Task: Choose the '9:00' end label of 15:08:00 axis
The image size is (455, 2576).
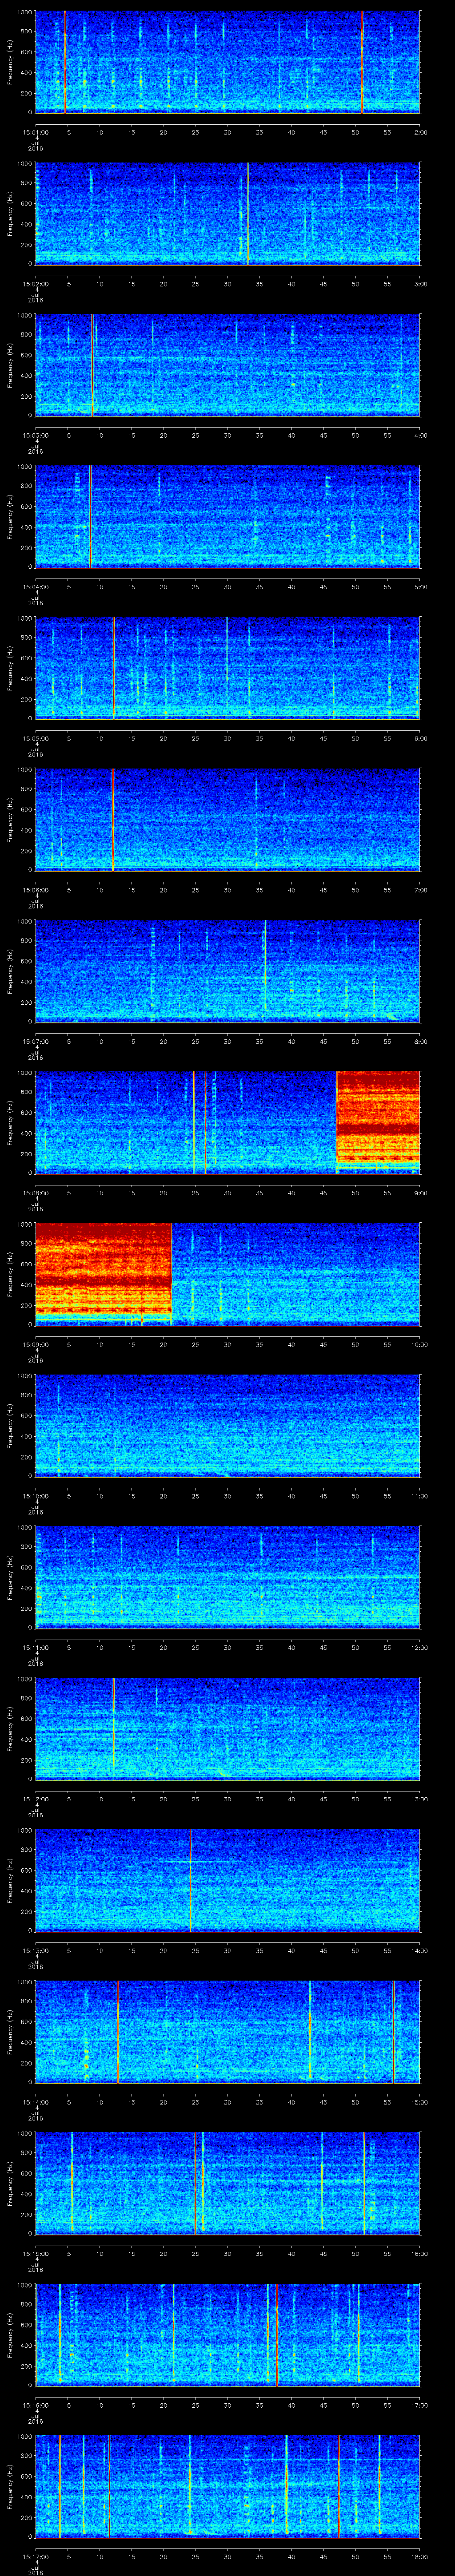Action: 420,1194
